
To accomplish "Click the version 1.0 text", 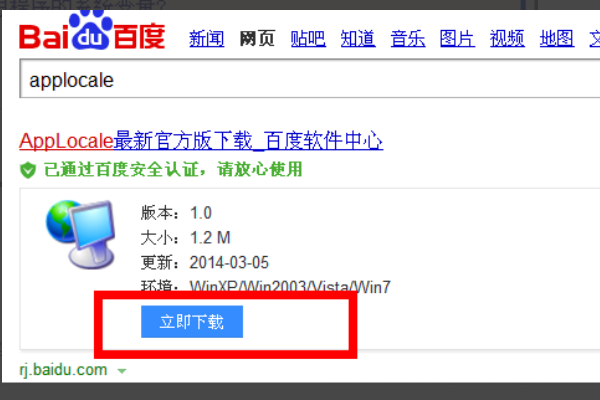I will [x=201, y=213].
